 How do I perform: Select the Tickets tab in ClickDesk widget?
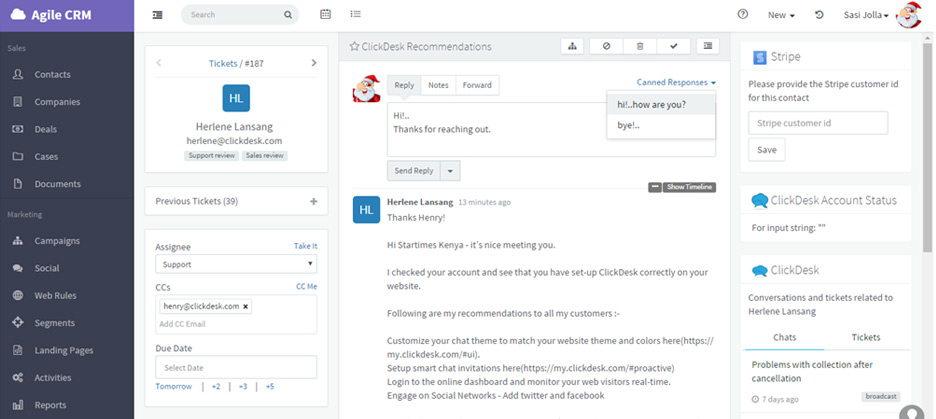click(x=866, y=337)
